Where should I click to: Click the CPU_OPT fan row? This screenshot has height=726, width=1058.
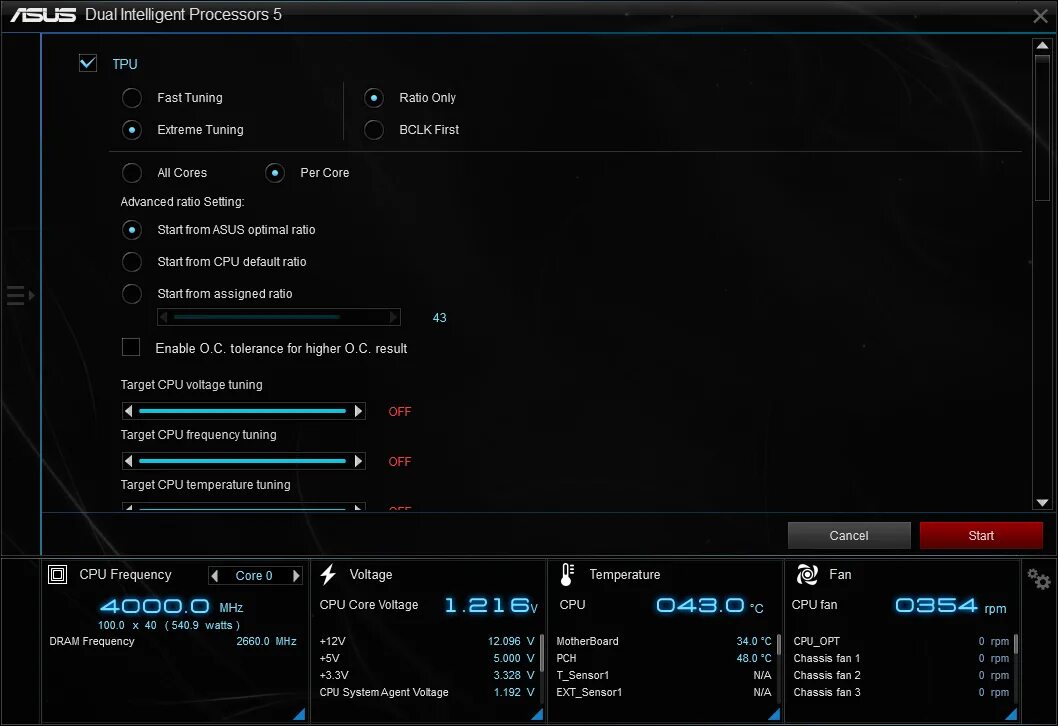901,641
